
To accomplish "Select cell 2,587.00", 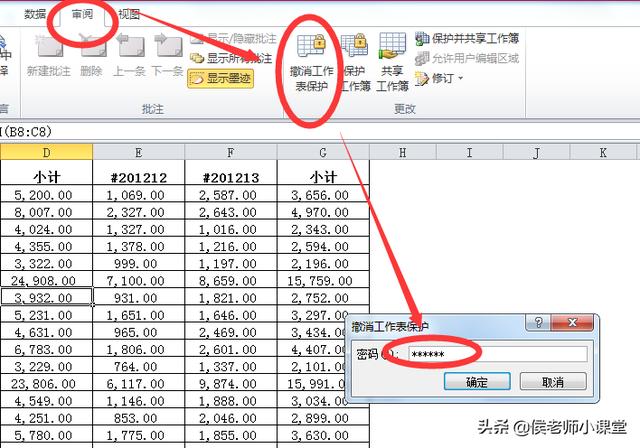I will click(231, 195).
